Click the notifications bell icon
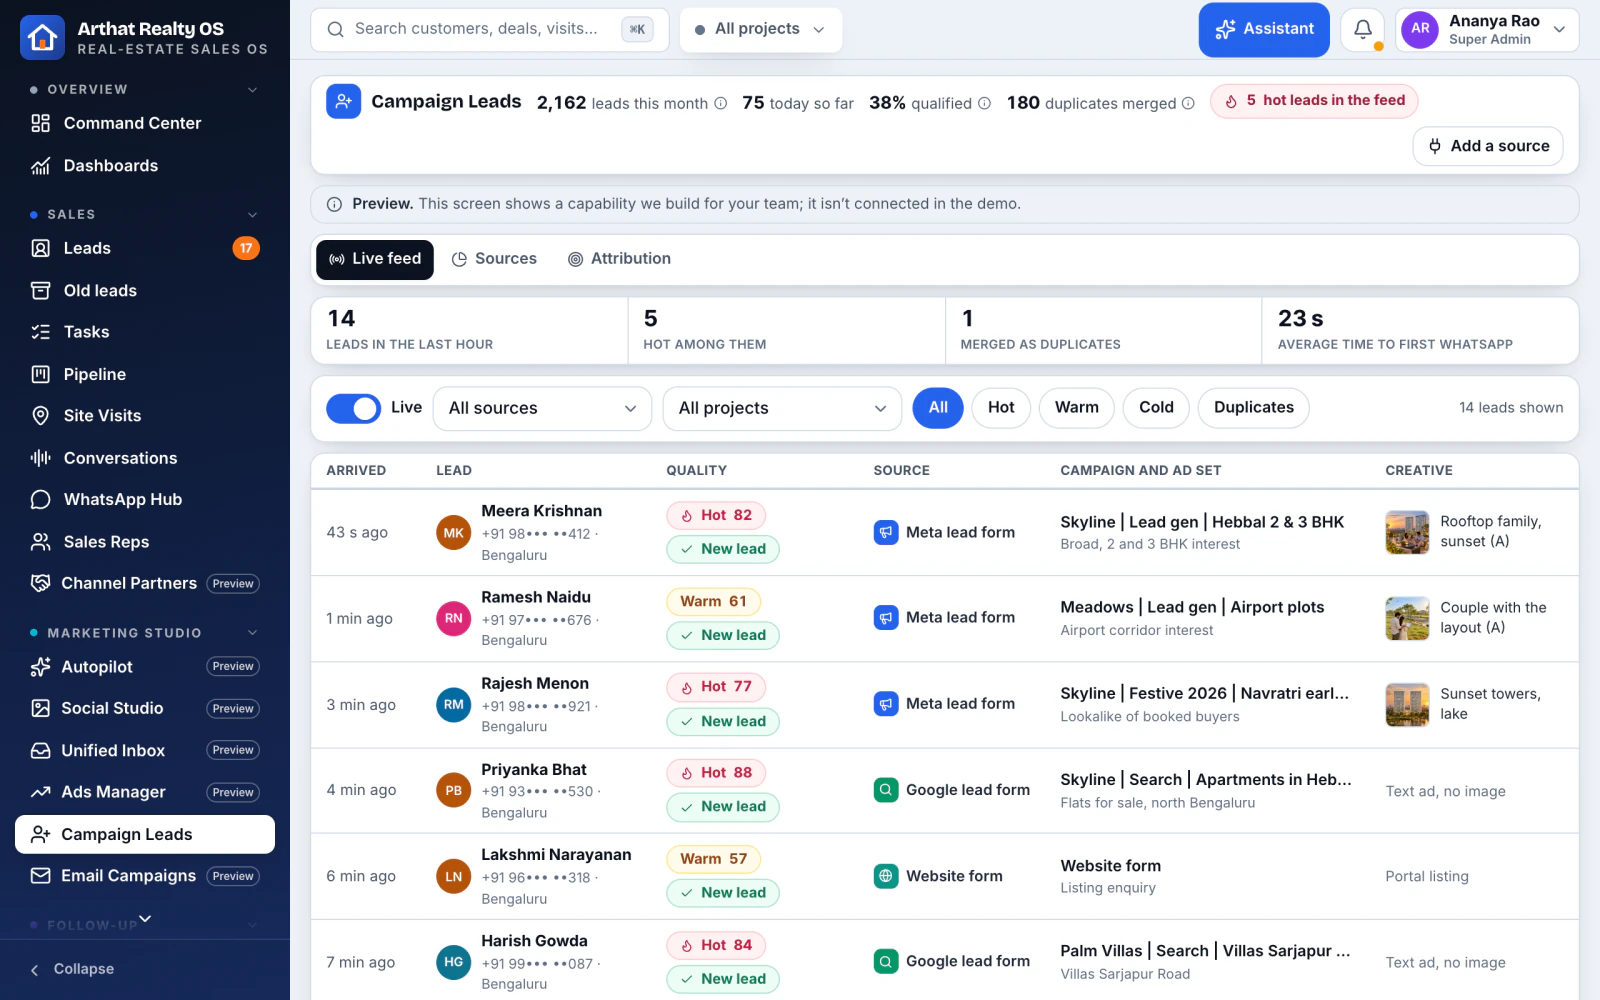This screenshot has width=1600, height=1000. tap(1362, 30)
